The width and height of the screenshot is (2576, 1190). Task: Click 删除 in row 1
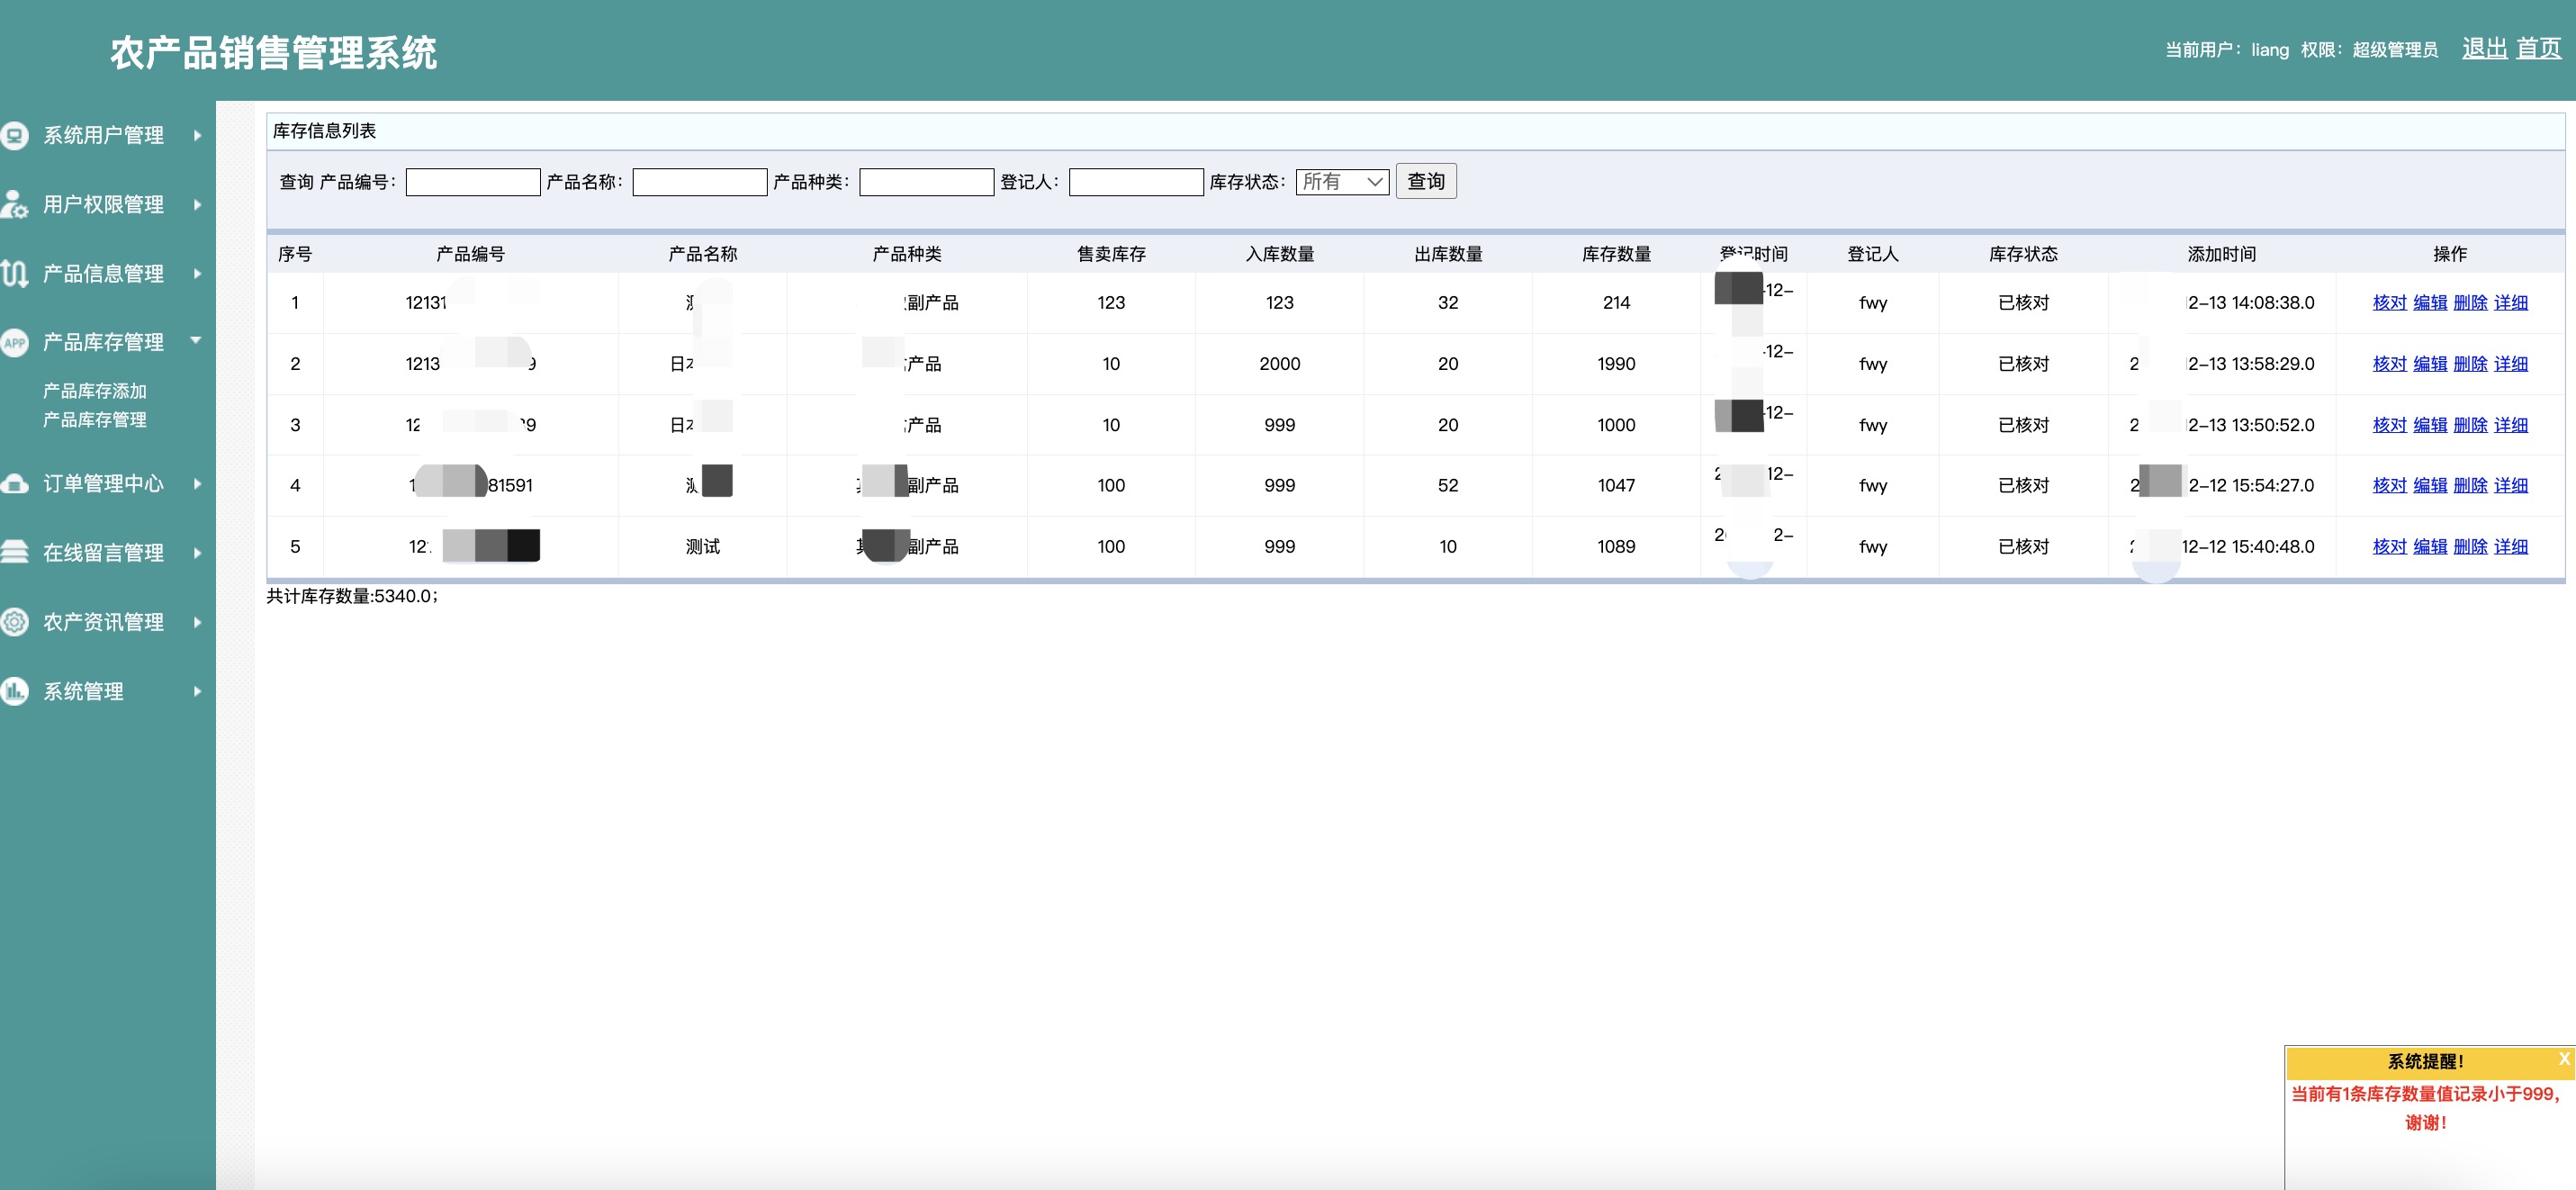2470,303
